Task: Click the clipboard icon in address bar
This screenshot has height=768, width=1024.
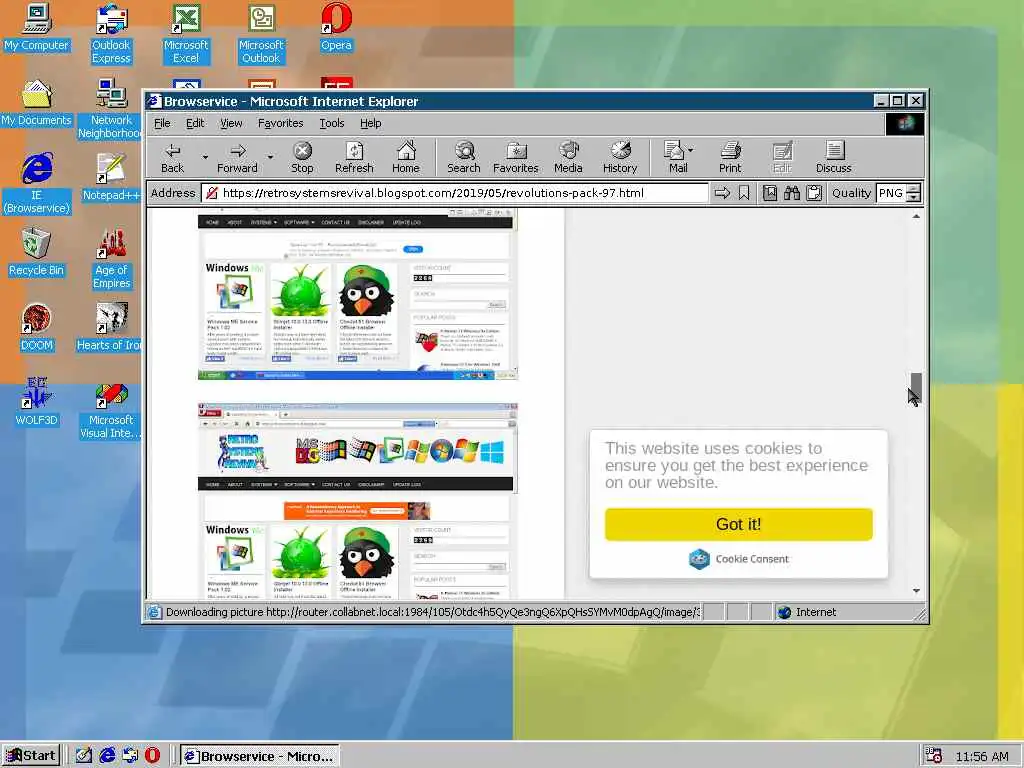Action: [814, 193]
